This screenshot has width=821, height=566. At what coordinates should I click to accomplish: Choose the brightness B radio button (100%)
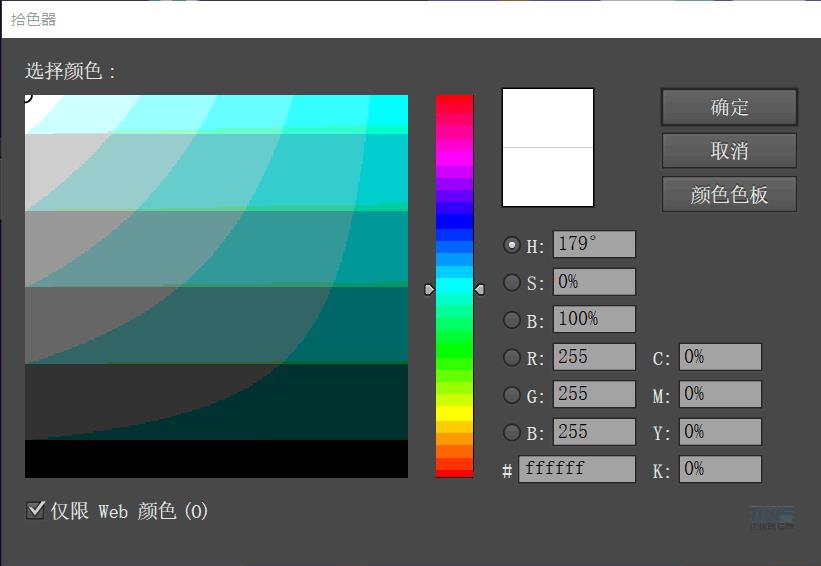pyautogui.click(x=512, y=320)
